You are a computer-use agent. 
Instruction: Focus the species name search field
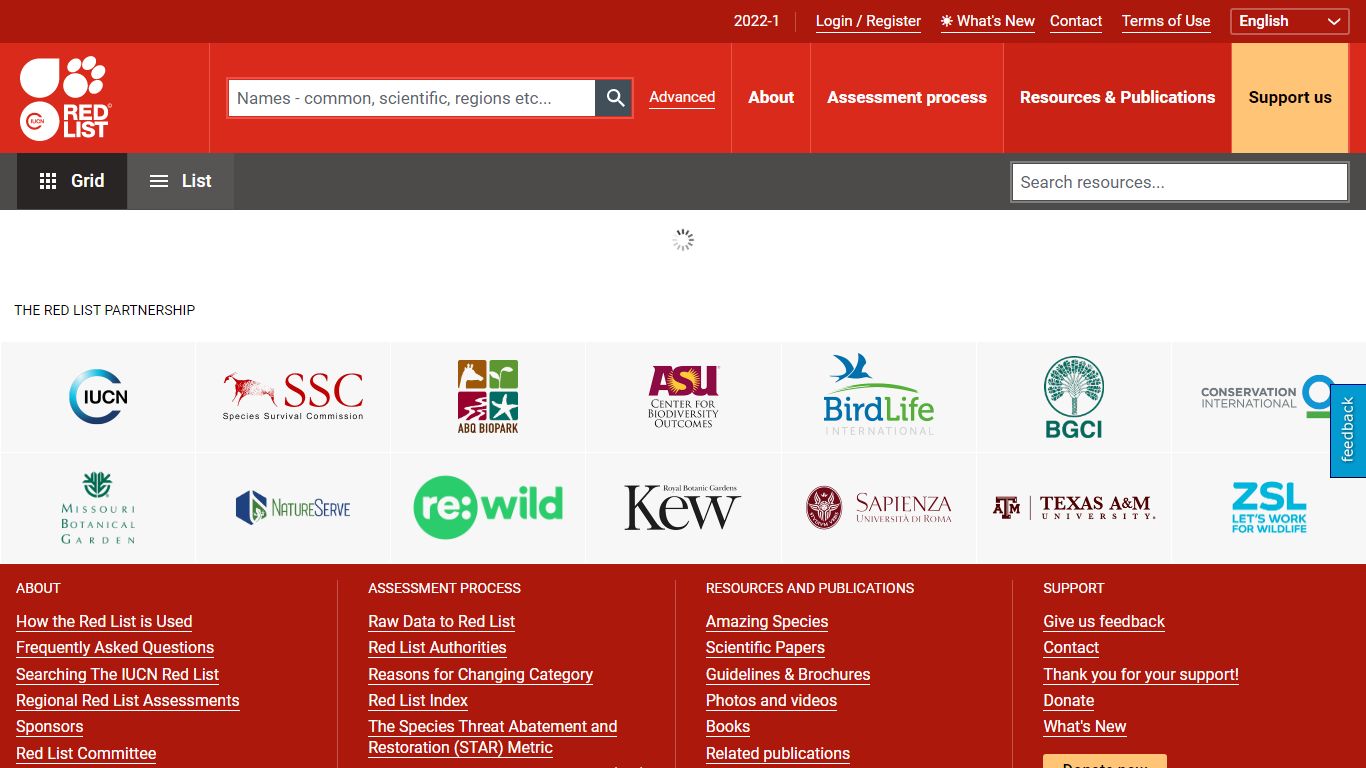click(x=412, y=98)
